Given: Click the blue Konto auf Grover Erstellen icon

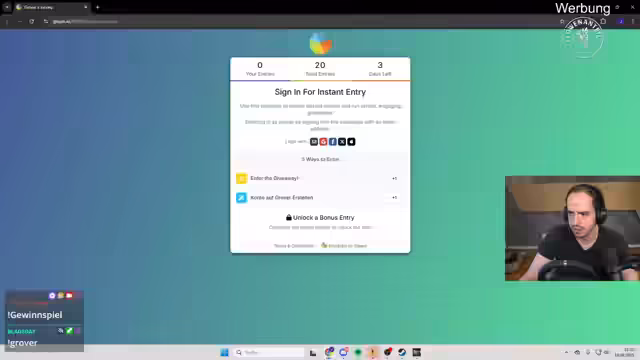Looking at the screenshot, I should 242,198.
